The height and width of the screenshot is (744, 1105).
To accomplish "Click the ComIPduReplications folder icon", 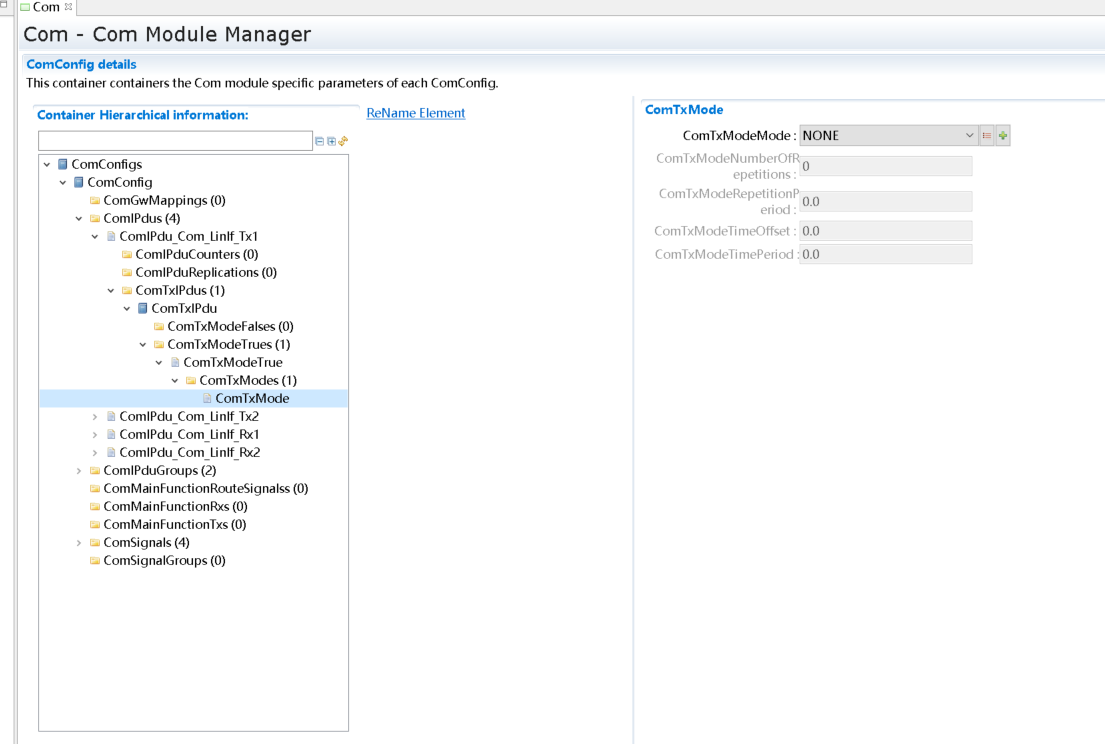I will (127, 272).
